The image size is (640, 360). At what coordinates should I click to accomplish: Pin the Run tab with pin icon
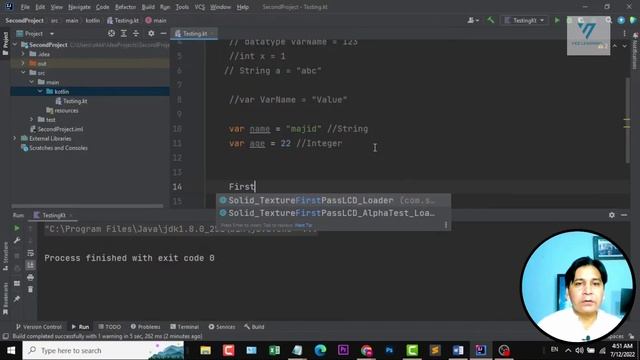(17, 299)
